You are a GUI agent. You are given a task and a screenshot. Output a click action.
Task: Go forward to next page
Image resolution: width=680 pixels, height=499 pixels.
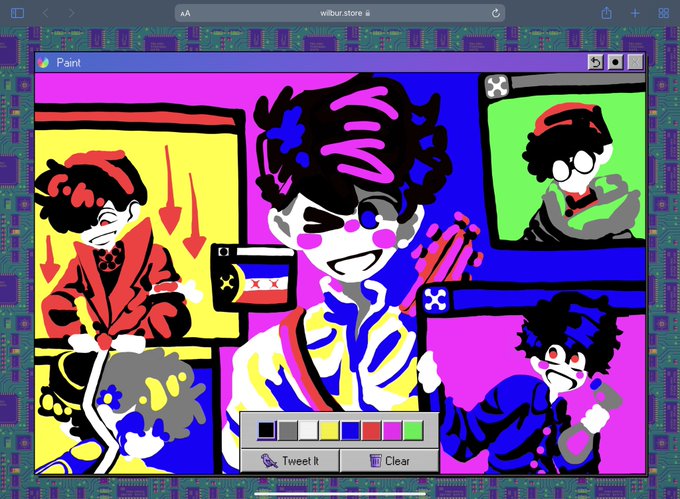(72, 13)
